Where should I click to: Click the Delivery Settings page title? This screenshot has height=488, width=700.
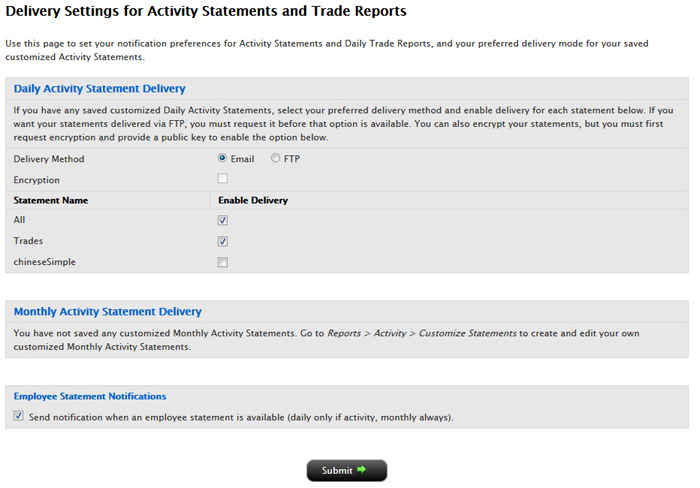(206, 11)
